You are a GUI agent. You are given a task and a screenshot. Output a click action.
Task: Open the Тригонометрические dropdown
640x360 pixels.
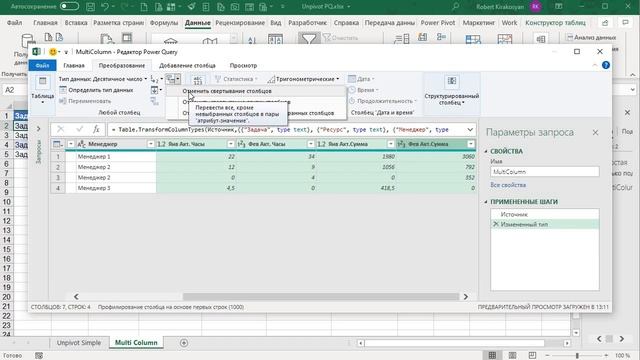pyautogui.click(x=304, y=79)
